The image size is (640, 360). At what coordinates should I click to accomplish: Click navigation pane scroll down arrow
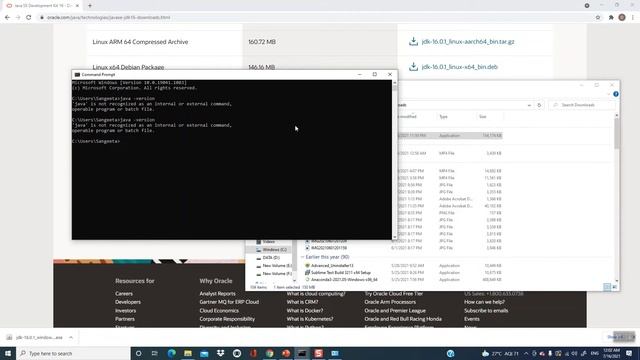tap(294, 280)
